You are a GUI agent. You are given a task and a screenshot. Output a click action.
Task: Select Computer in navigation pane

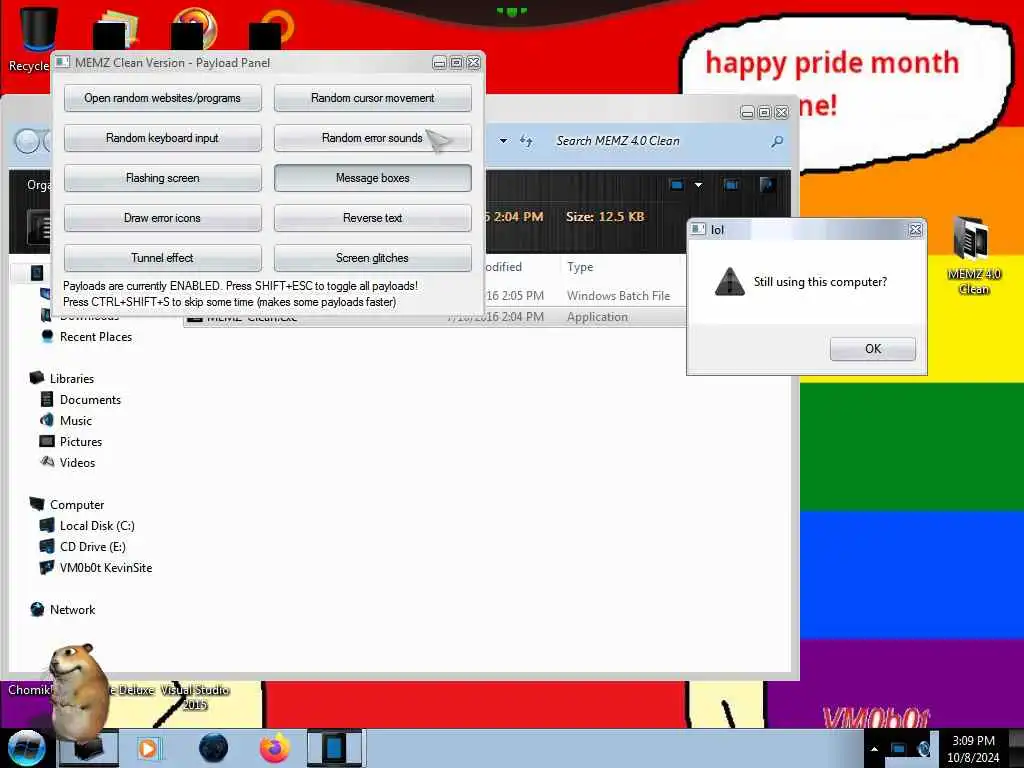point(76,505)
